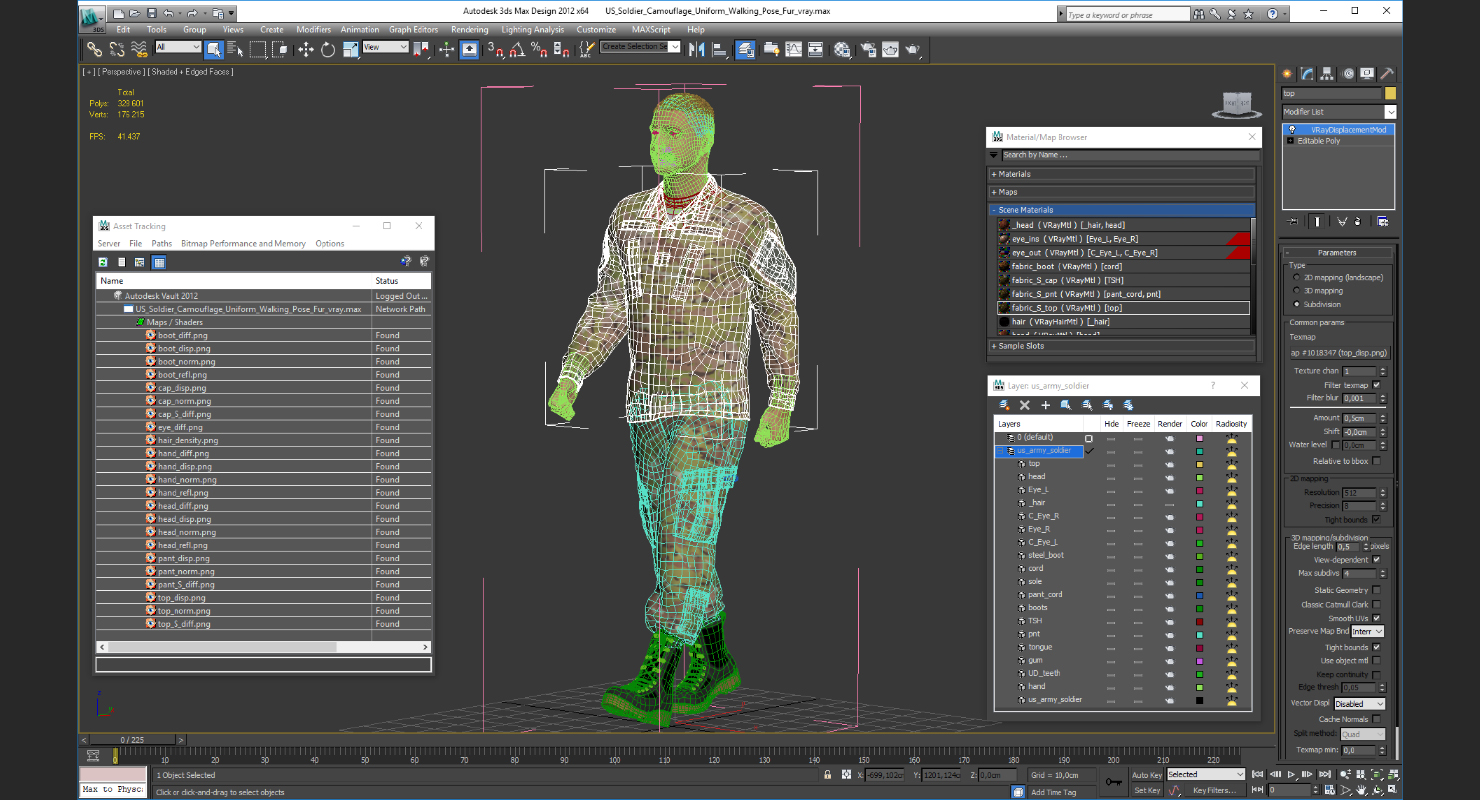Open the reference coordinate View dropdown
1480x800 pixels.
pos(386,47)
